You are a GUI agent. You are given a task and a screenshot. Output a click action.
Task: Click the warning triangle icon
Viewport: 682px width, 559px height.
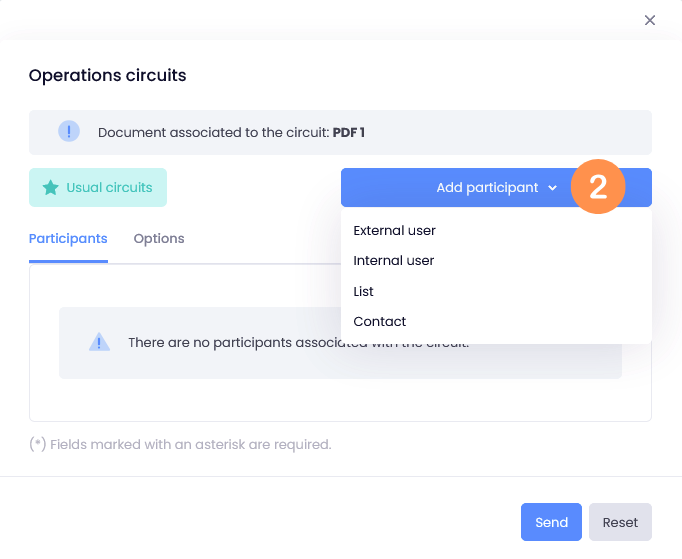(99, 342)
